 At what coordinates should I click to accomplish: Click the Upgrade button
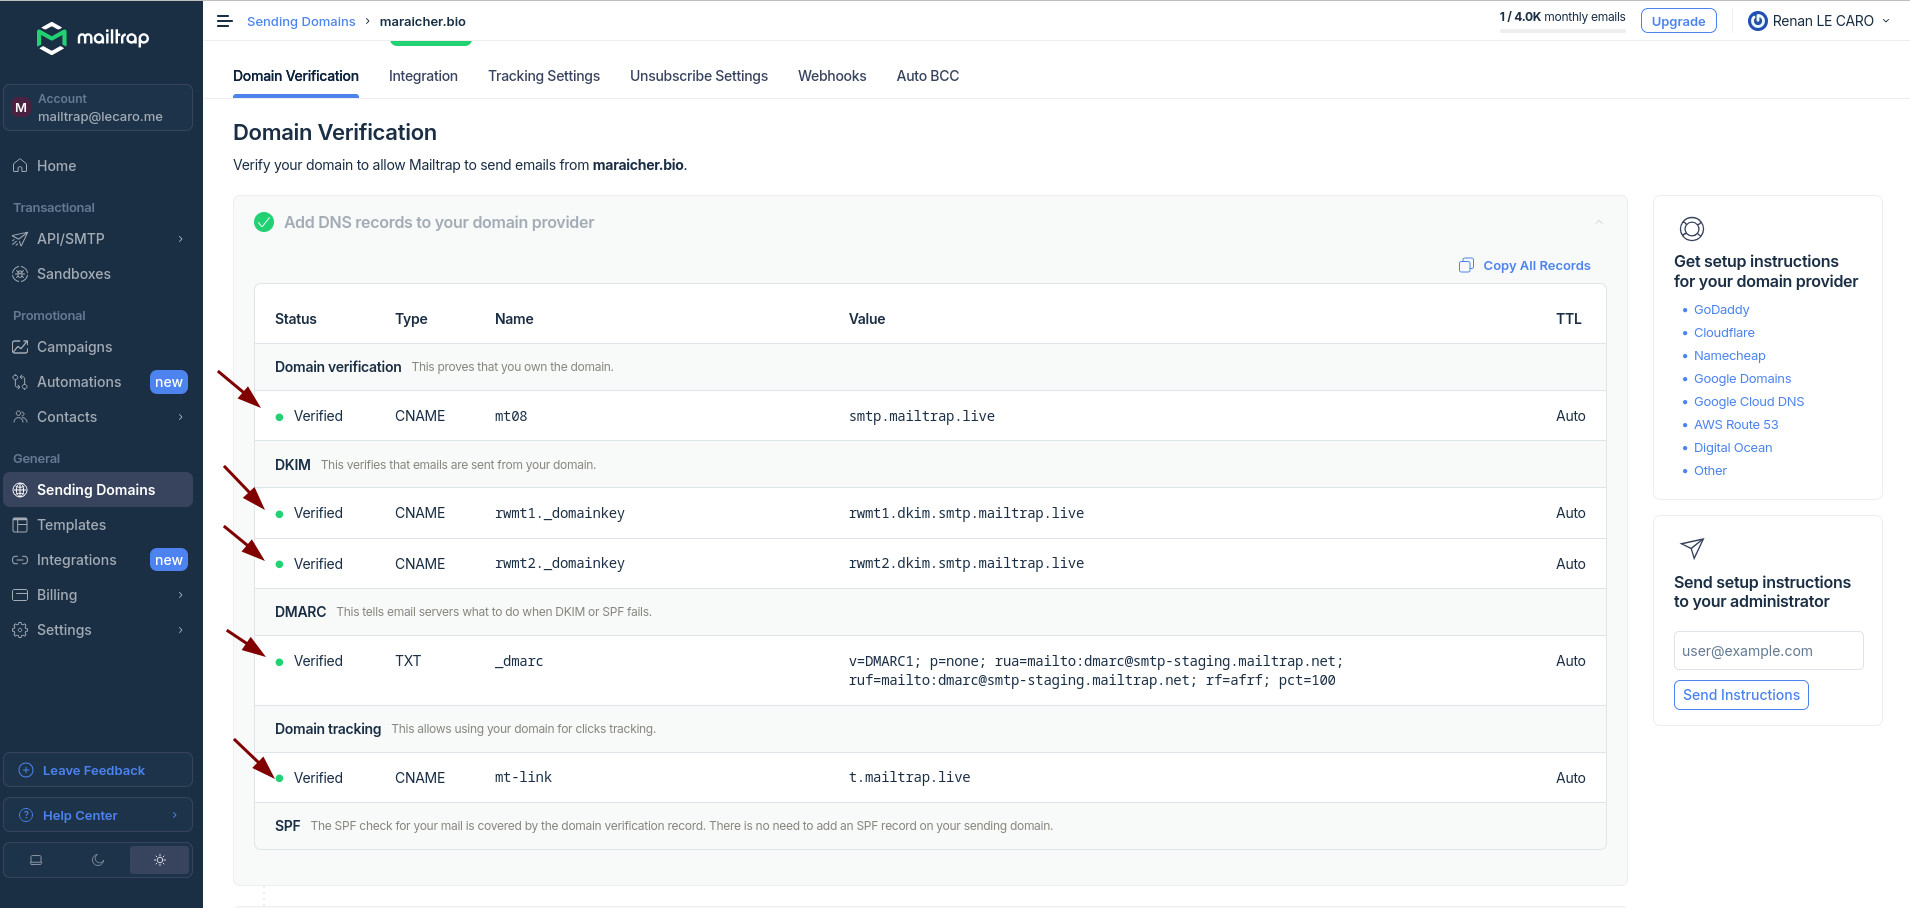(x=1678, y=21)
